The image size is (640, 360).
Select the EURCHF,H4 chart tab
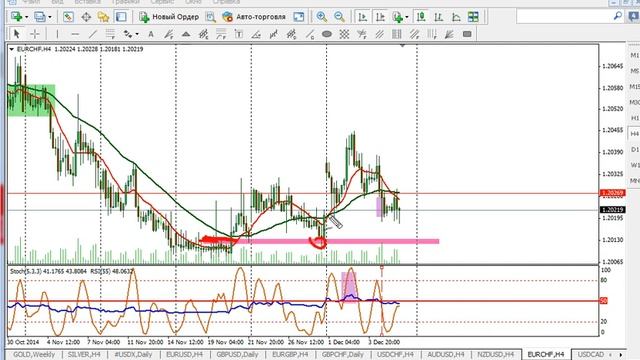546,354
